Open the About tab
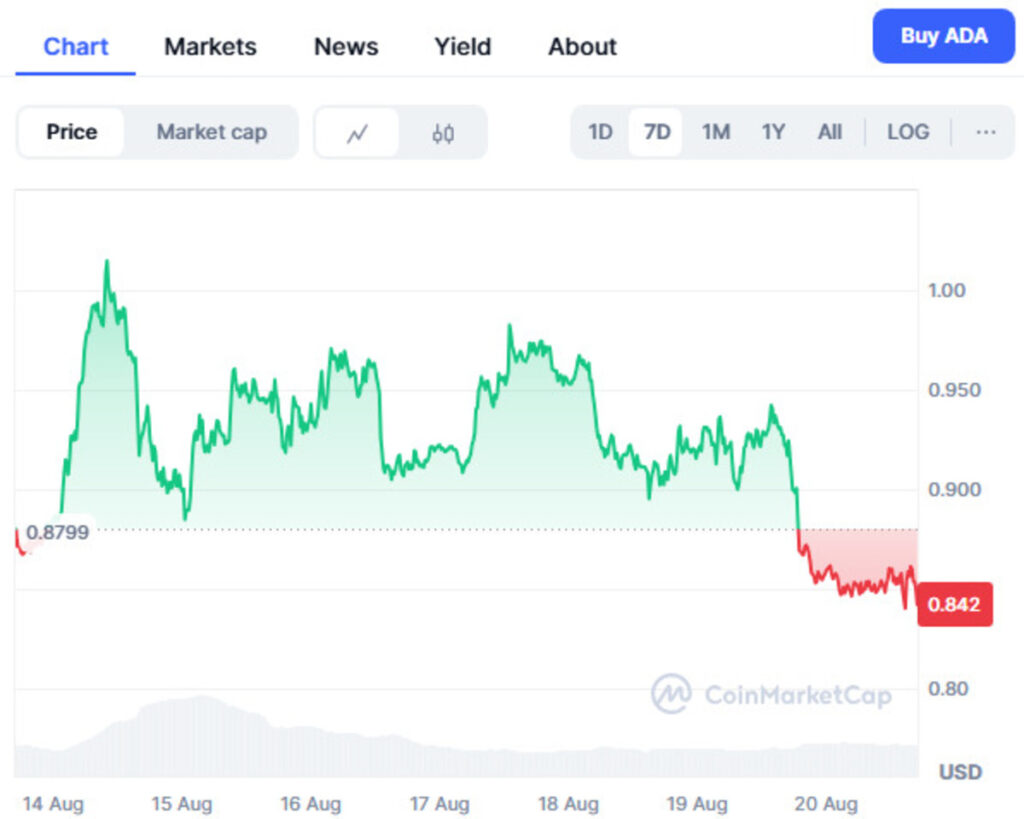Viewport: 1024px width, 819px height. [582, 46]
